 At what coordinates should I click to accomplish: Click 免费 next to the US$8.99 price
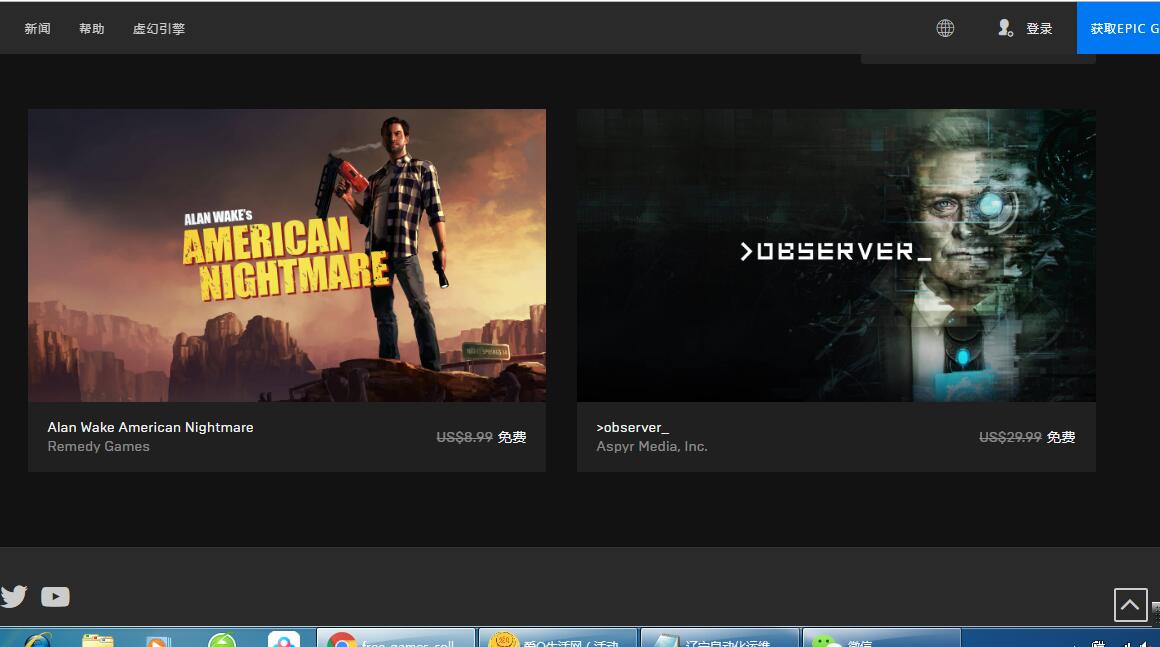click(x=512, y=437)
